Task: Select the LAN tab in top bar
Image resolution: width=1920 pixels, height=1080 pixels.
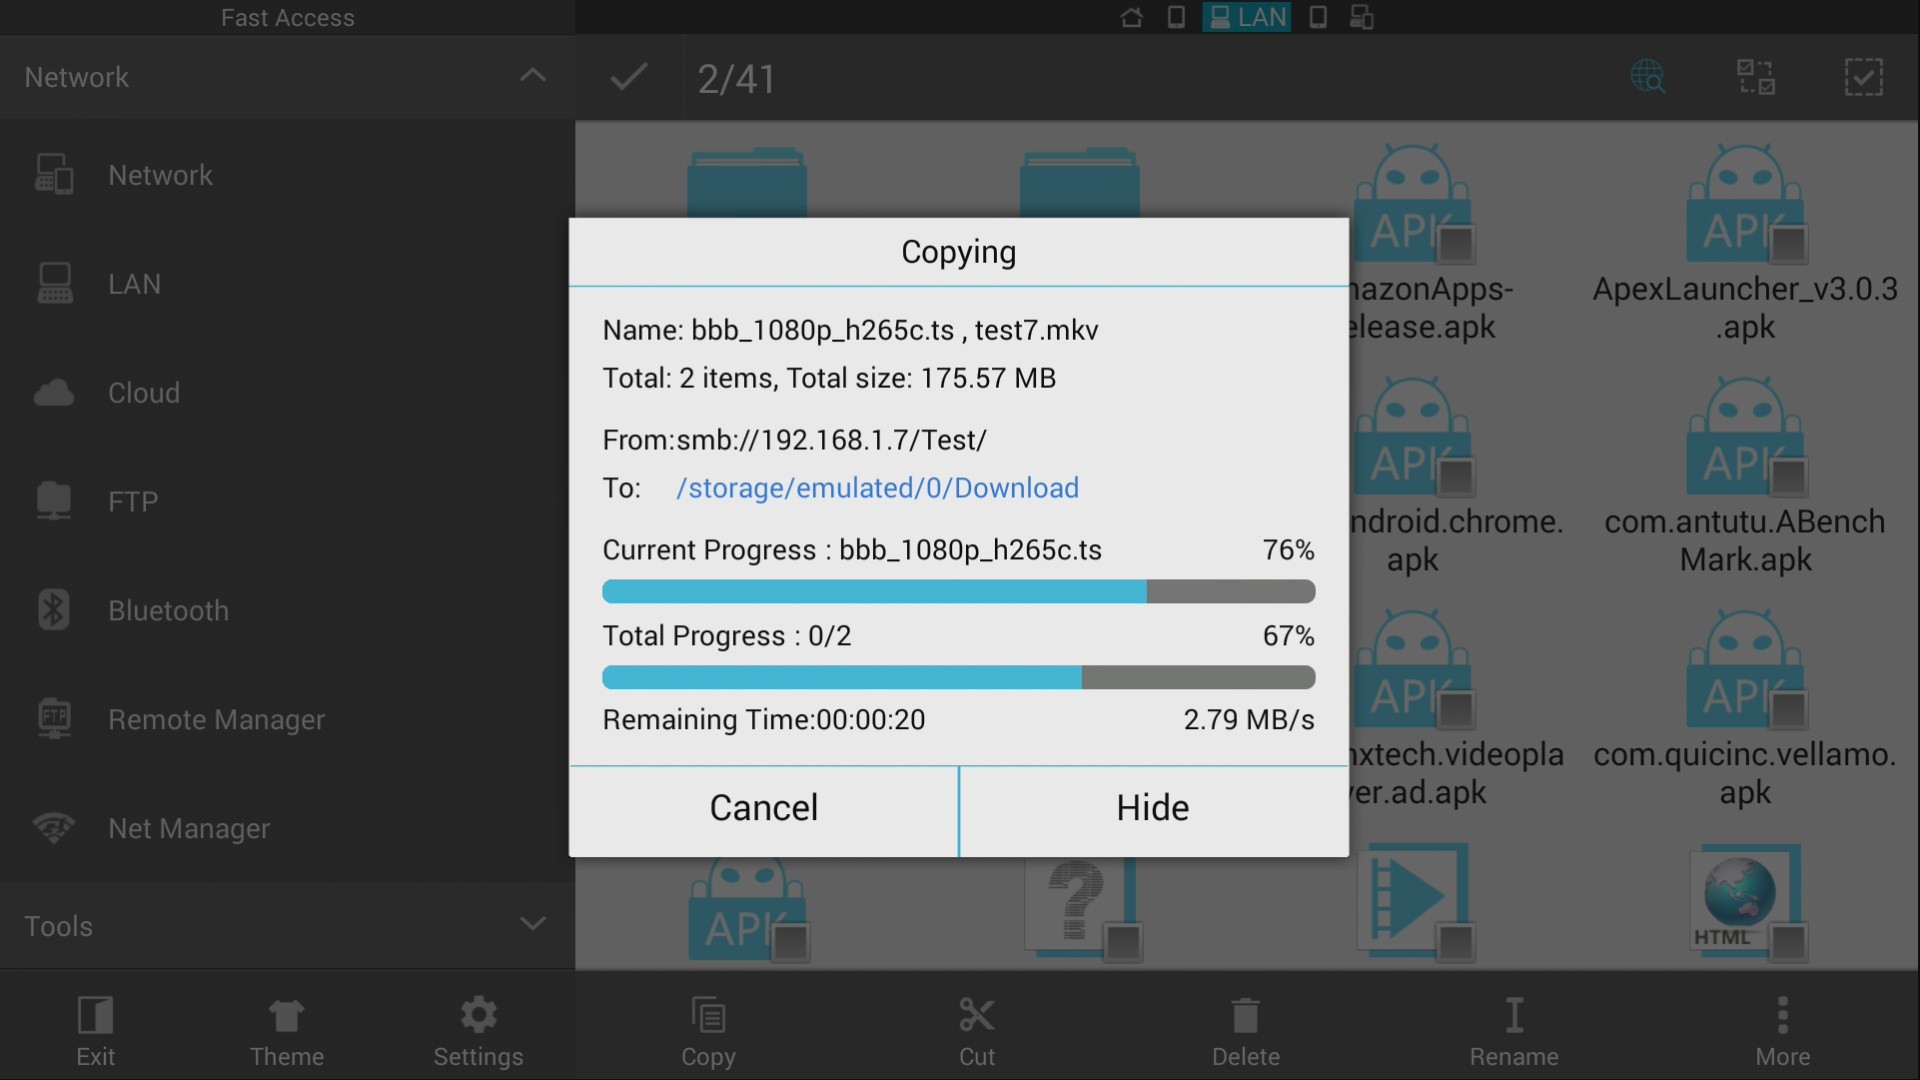Action: coord(1247,17)
